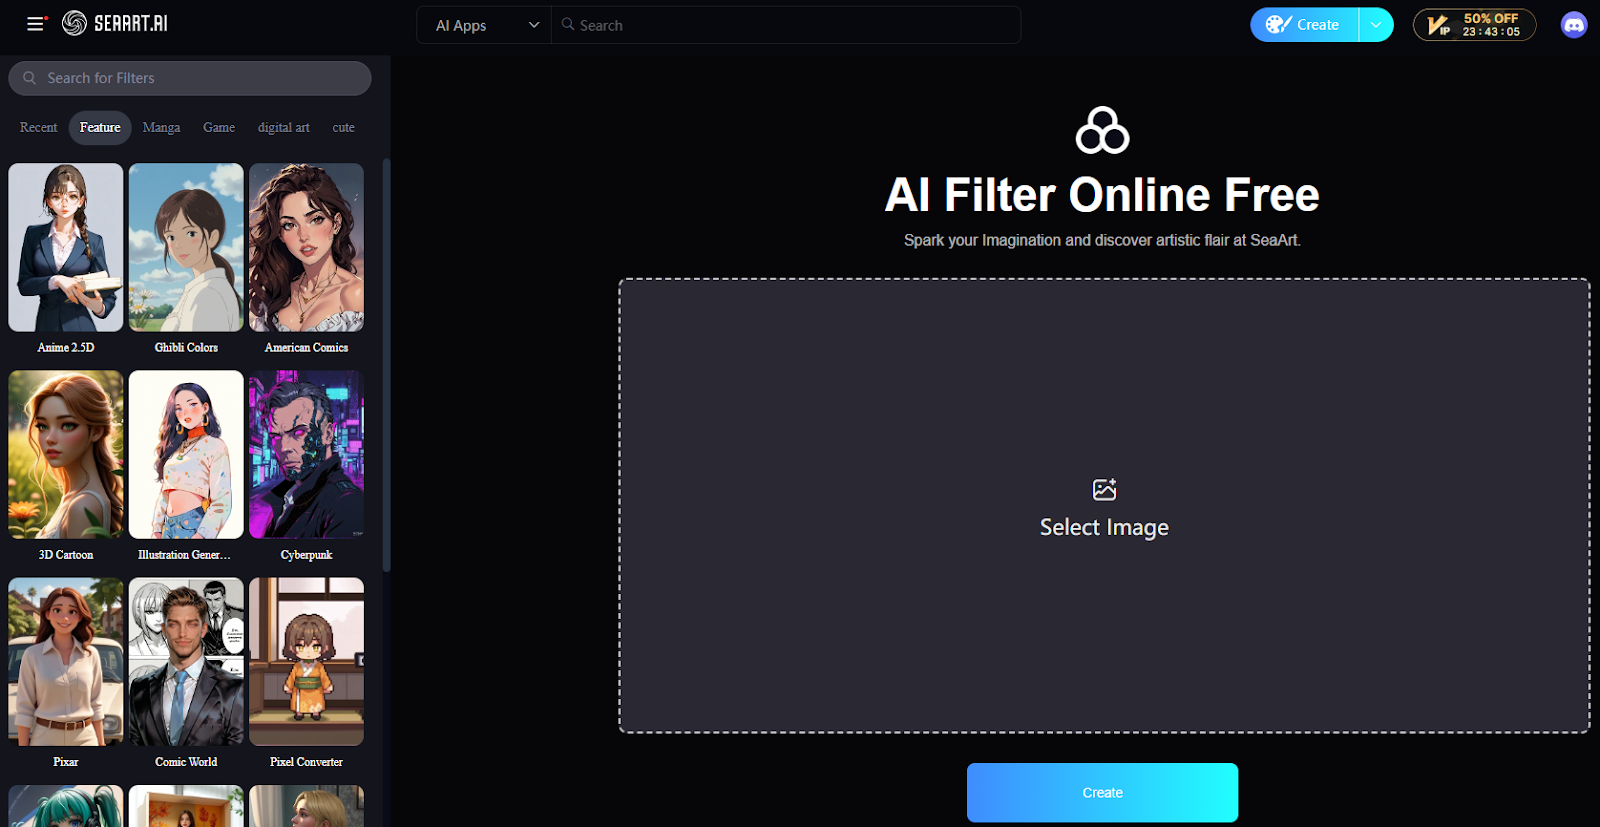Pick the Pixel Converter filter
This screenshot has height=827, width=1600.
pos(306,662)
